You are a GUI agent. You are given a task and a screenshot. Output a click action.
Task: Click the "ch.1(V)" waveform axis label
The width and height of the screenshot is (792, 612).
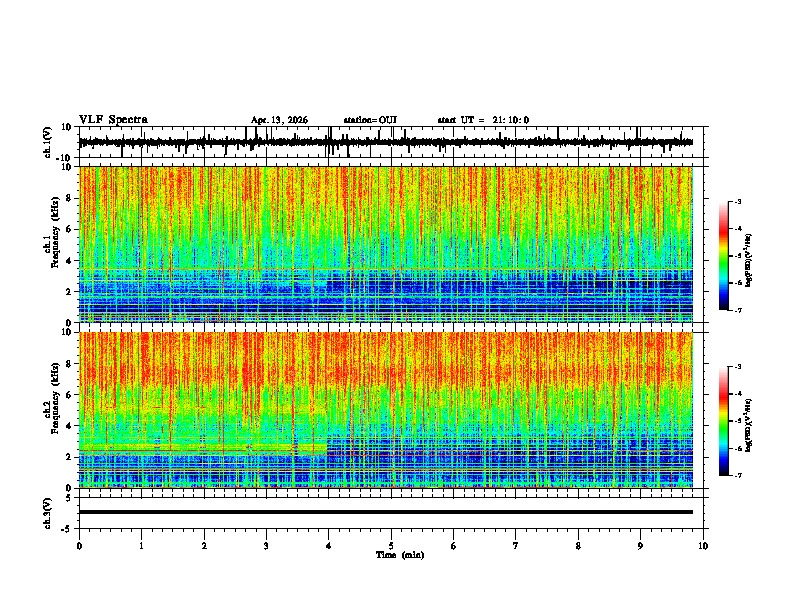click(x=48, y=142)
